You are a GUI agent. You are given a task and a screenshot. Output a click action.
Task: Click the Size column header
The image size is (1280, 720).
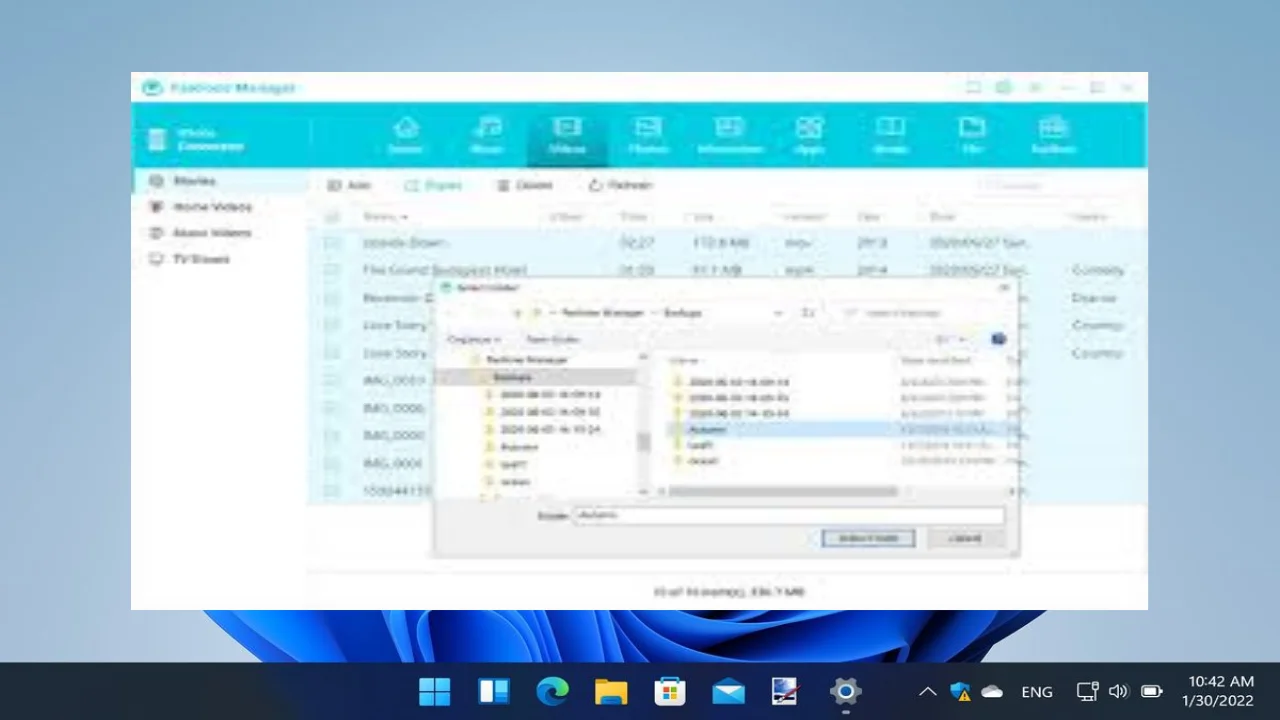coord(702,217)
